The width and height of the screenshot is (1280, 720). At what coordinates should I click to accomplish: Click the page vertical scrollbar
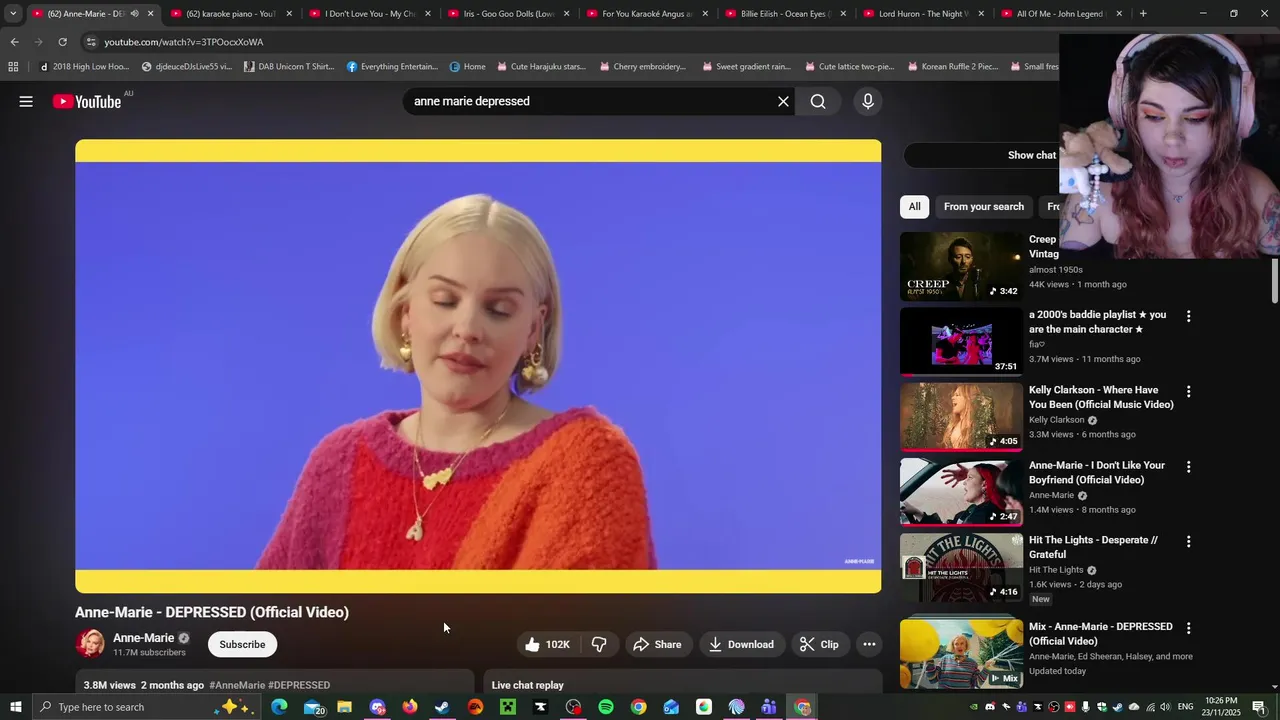click(x=1275, y=280)
